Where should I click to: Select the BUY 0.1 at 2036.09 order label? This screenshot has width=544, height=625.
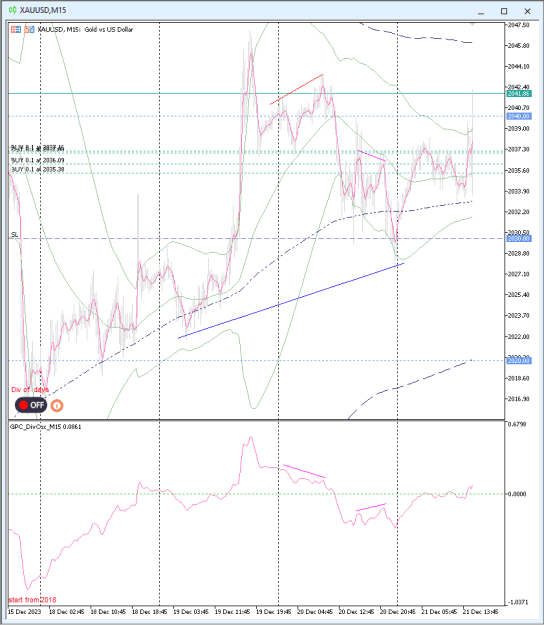(38, 160)
